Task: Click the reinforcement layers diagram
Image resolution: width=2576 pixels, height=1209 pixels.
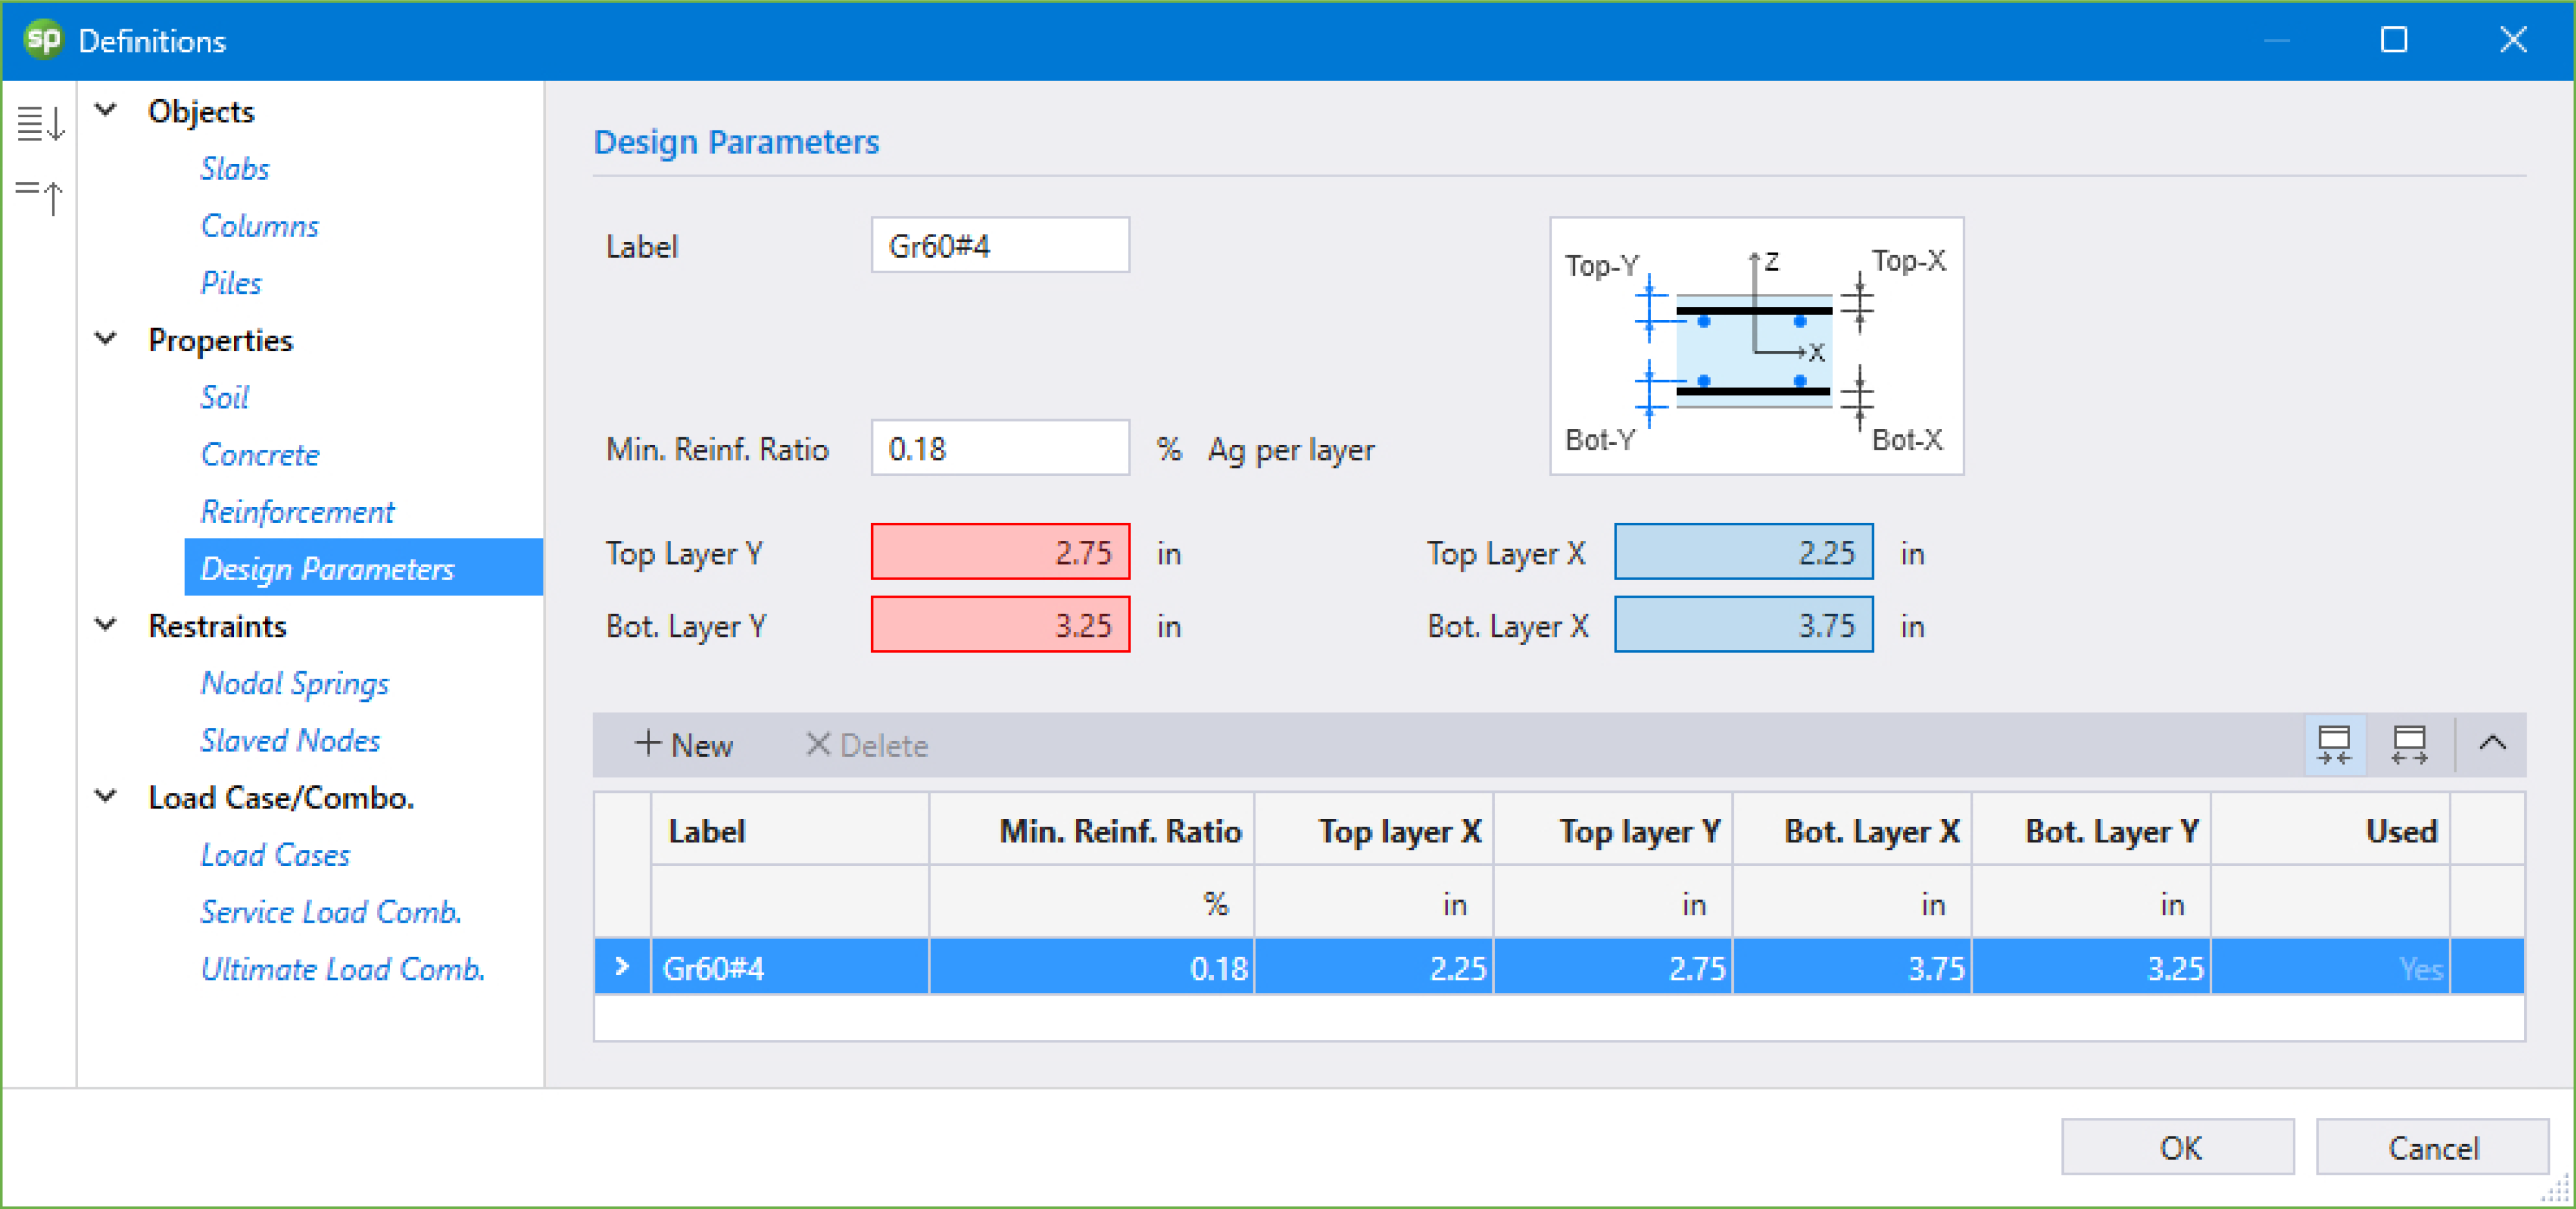Action: pyautogui.click(x=1756, y=346)
